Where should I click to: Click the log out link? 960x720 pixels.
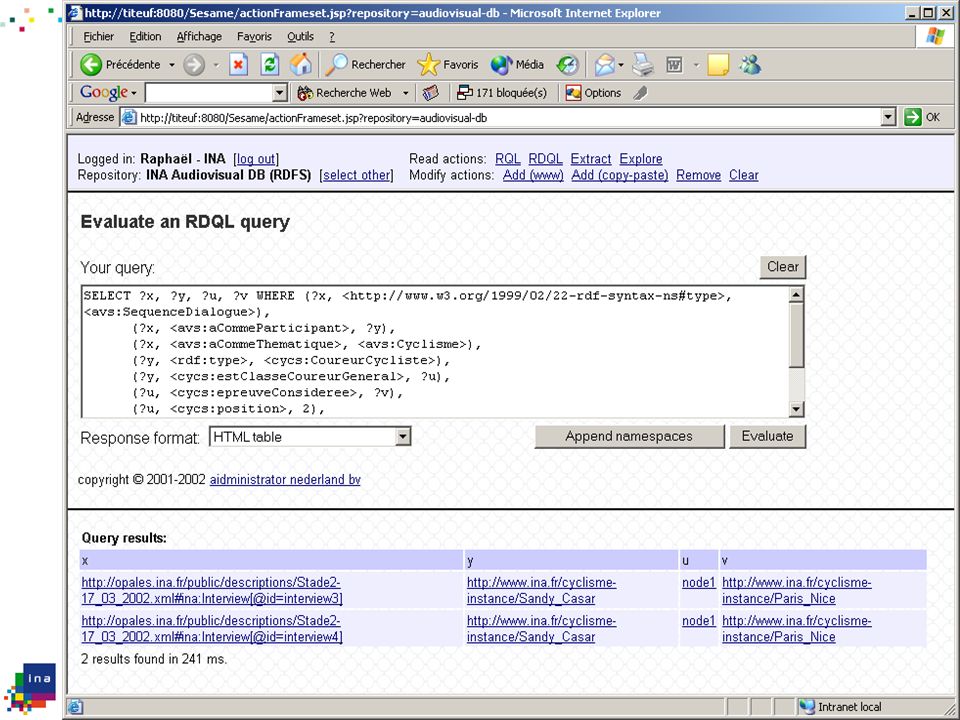[256, 159]
